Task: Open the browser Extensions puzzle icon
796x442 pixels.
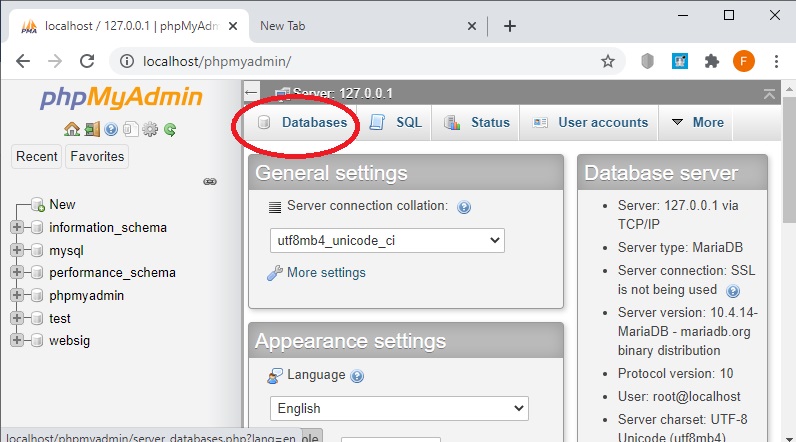Action: [x=712, y=61]
